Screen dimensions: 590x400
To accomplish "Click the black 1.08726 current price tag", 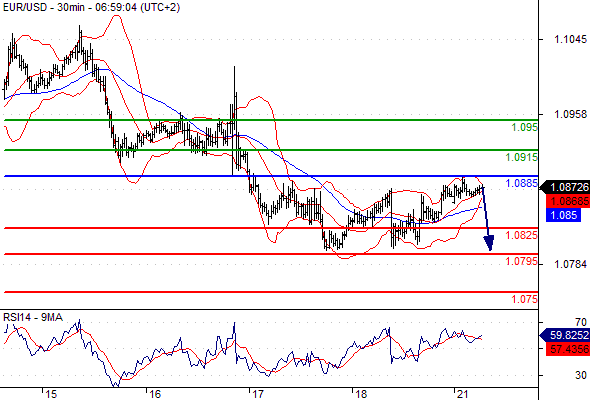I will point(565,187).
